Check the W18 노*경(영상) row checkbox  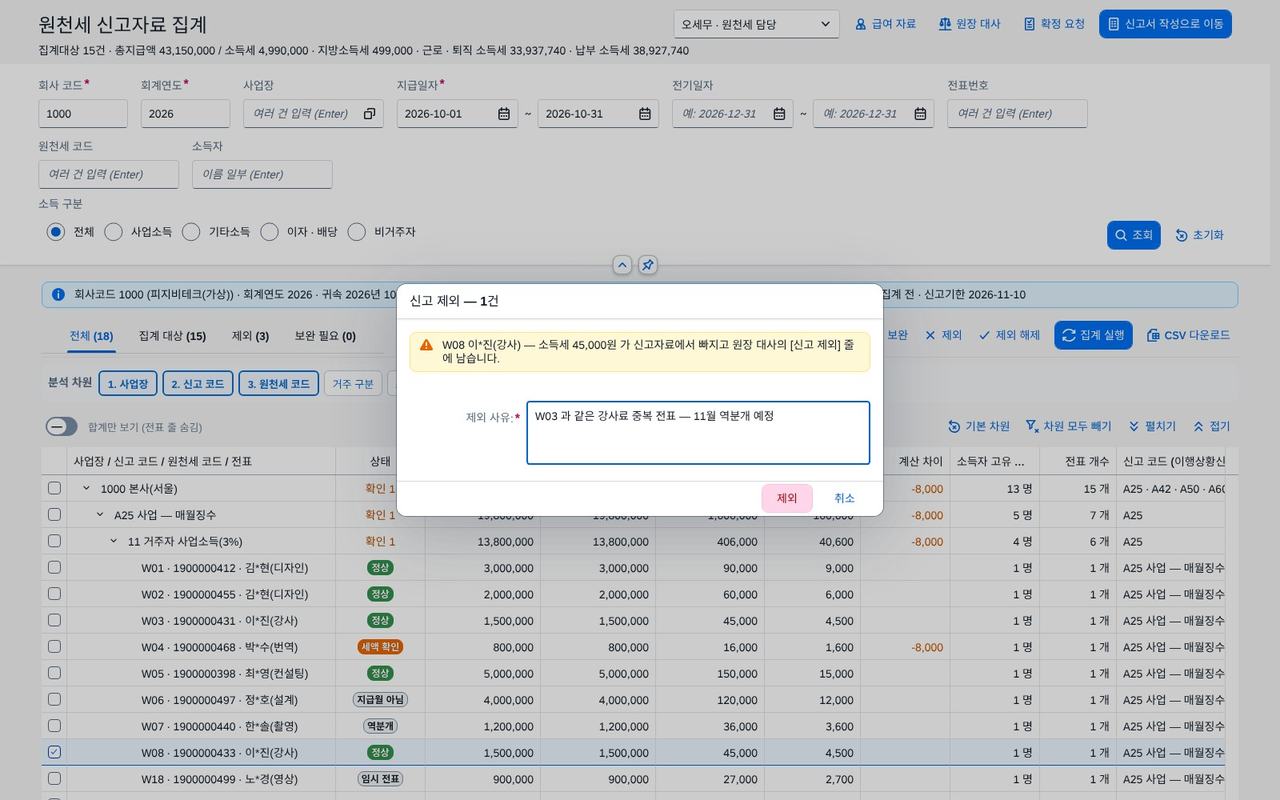coord(55,778)
